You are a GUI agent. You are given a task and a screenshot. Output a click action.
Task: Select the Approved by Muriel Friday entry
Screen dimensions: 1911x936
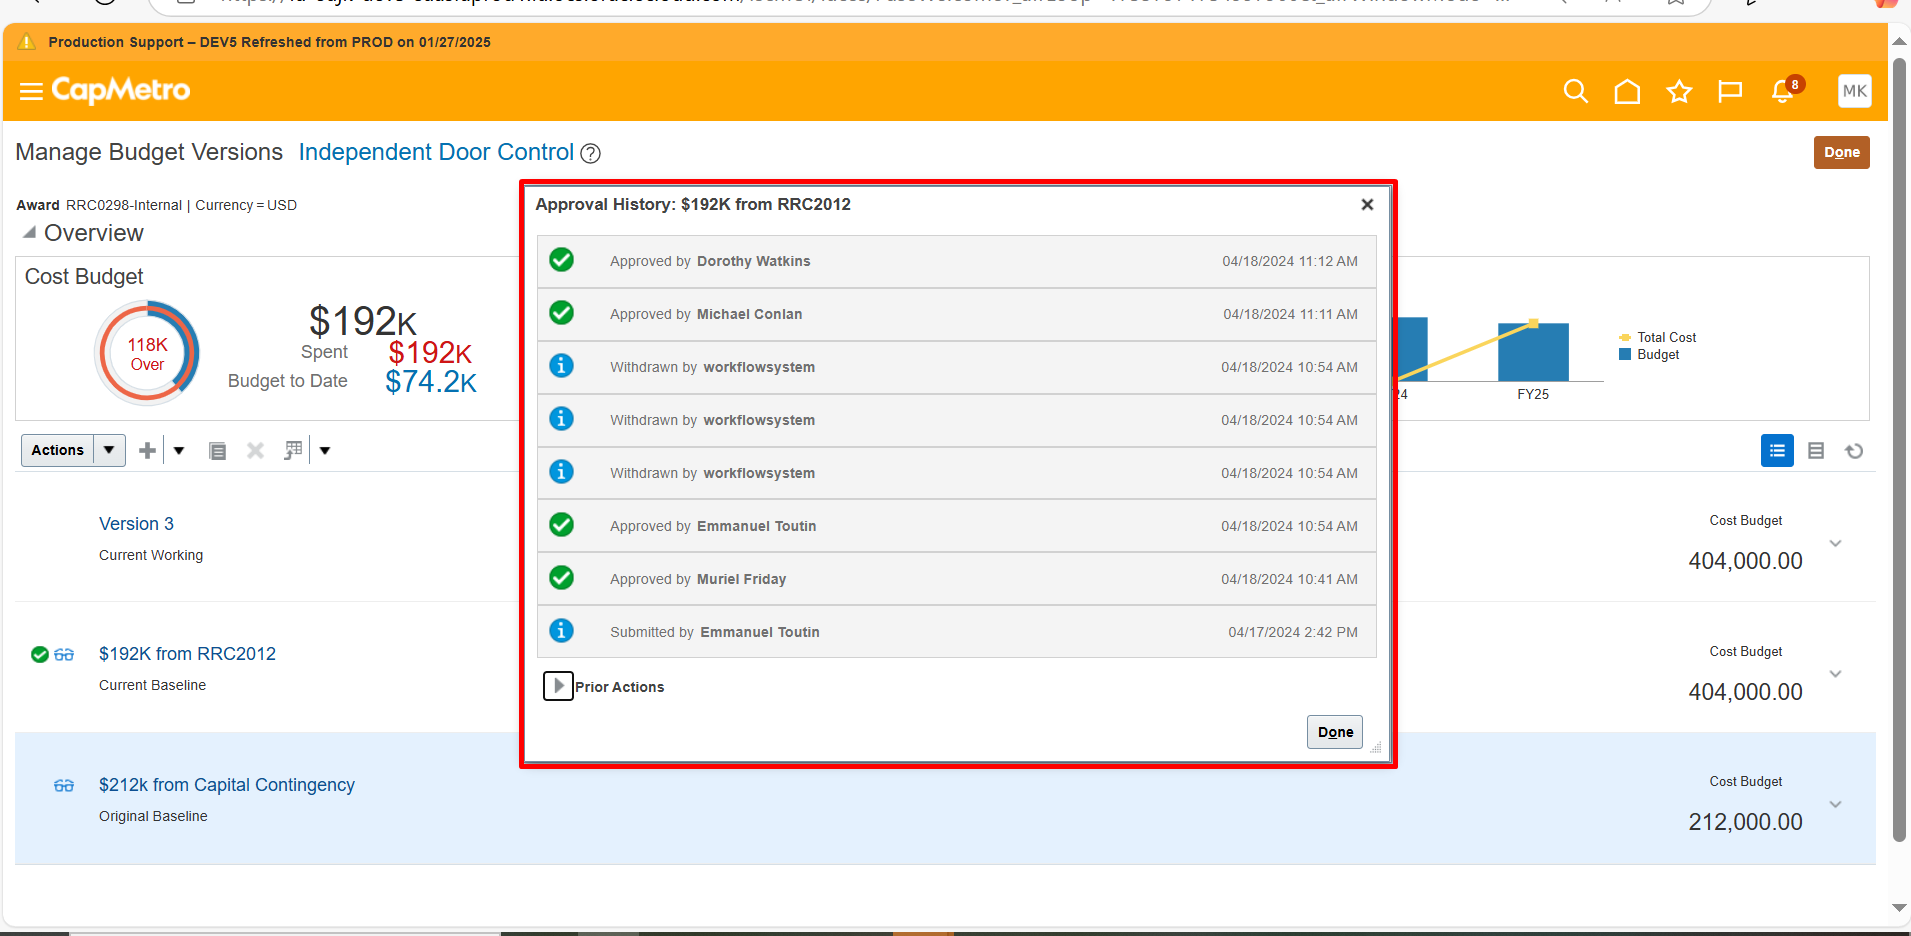[957, 579]
